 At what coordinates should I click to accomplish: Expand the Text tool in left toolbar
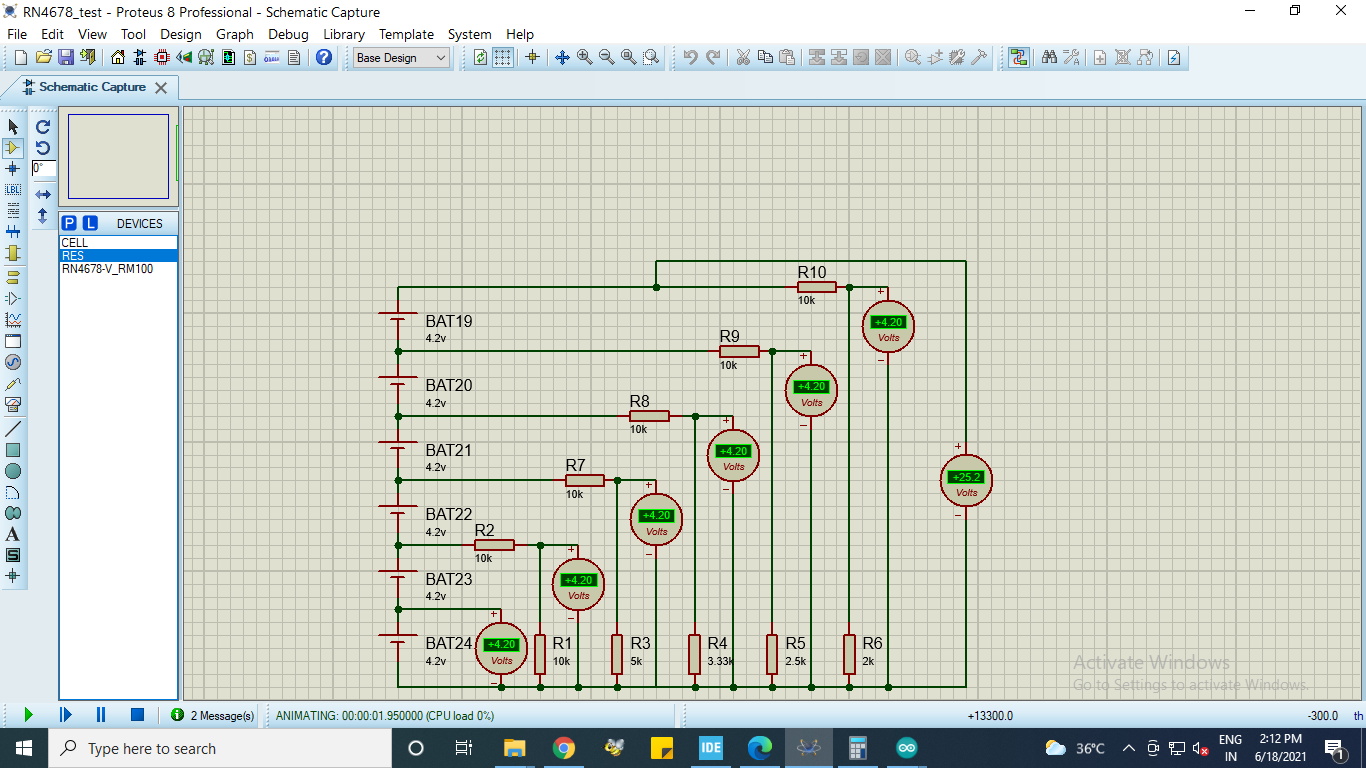coord(12,533)
